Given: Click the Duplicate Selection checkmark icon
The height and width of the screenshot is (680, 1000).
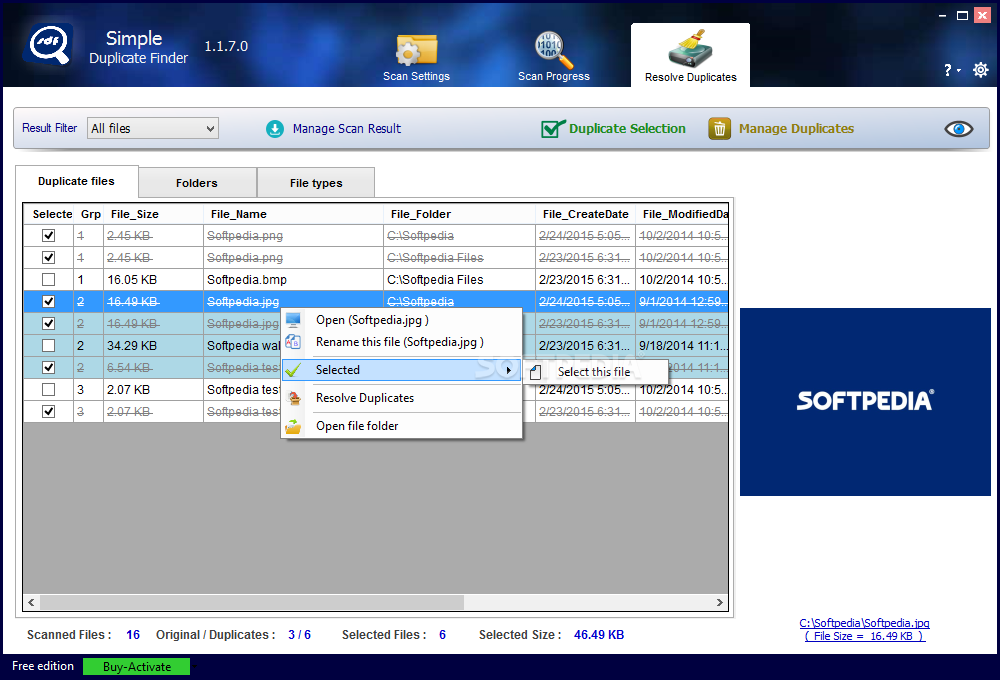Looking at the screenshot, I should [553, 129].
